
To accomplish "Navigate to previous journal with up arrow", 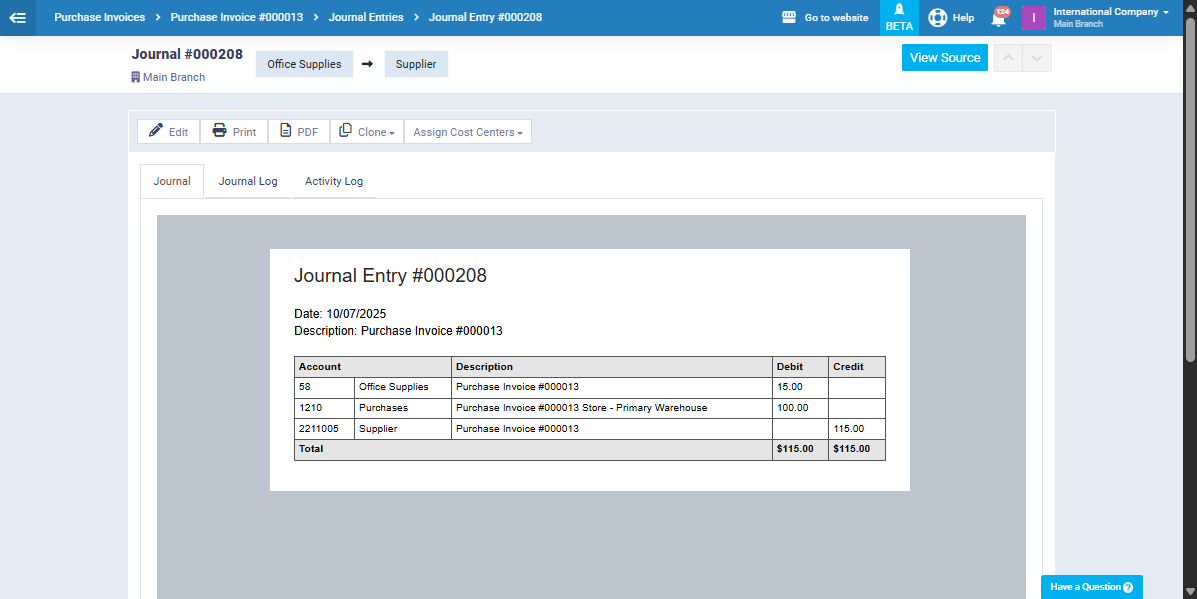I will (1008, 58).
